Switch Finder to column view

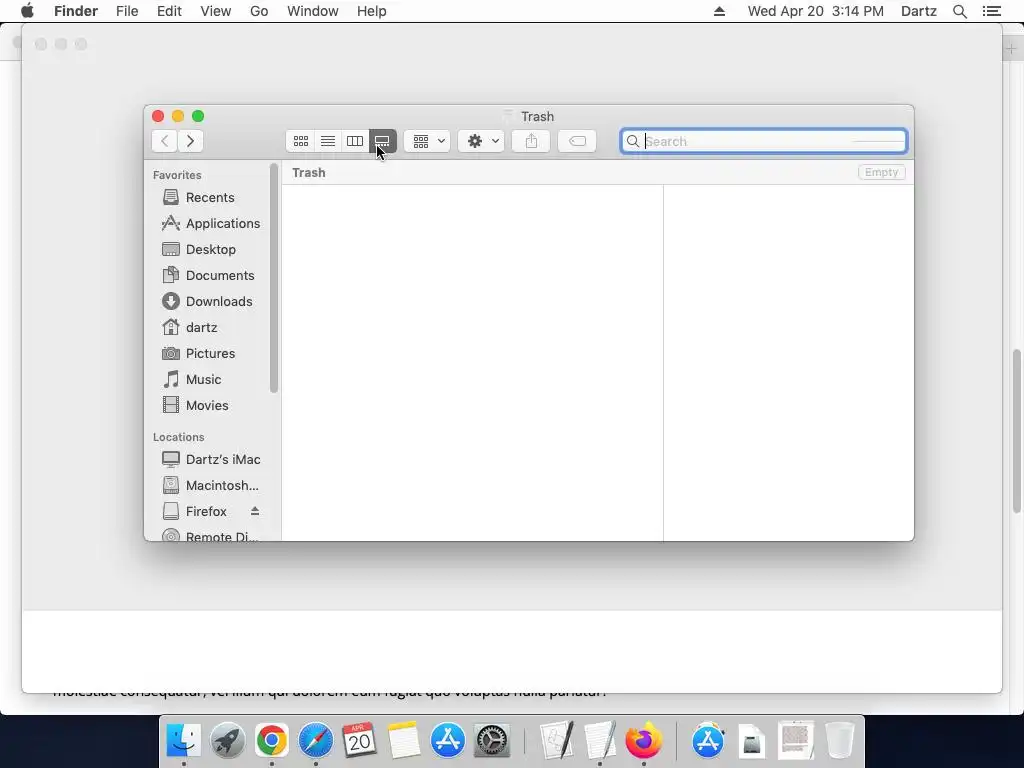coord(355,141)
